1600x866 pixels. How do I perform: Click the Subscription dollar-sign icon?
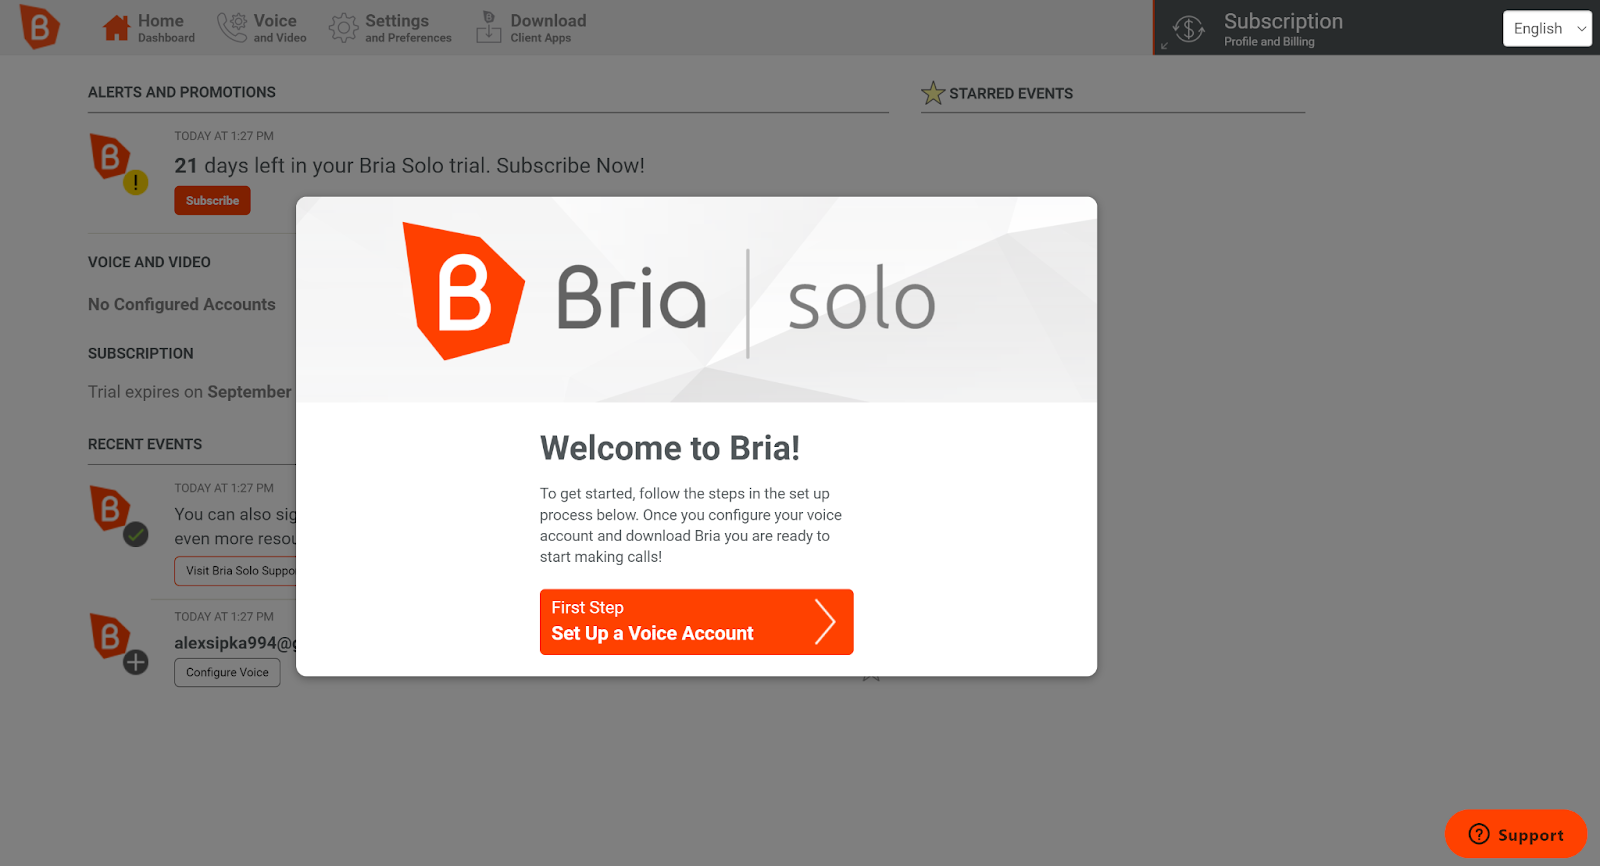(1189, 29)
